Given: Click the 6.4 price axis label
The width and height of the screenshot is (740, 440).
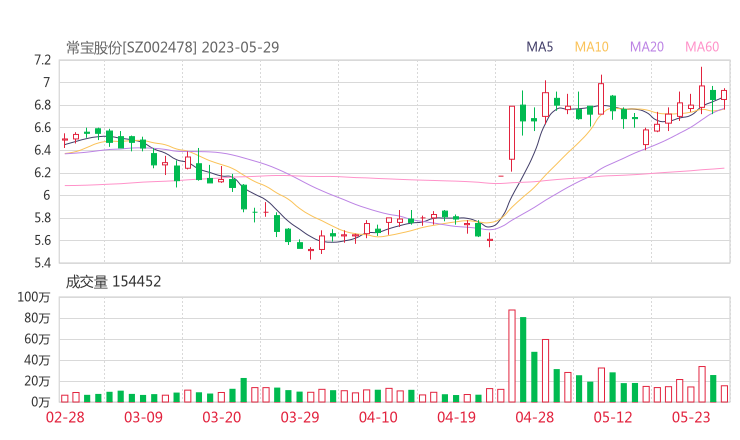Looking at the screenshot, I should tap(42, 150).
